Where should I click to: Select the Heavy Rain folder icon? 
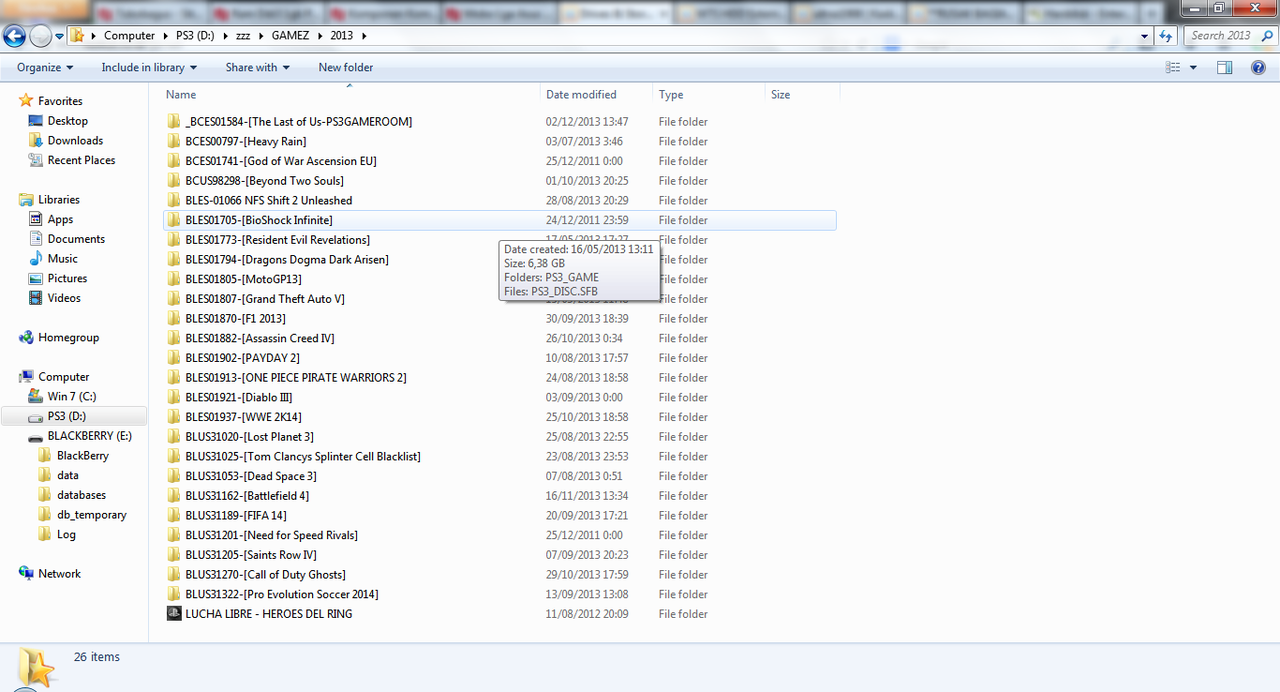174,141
